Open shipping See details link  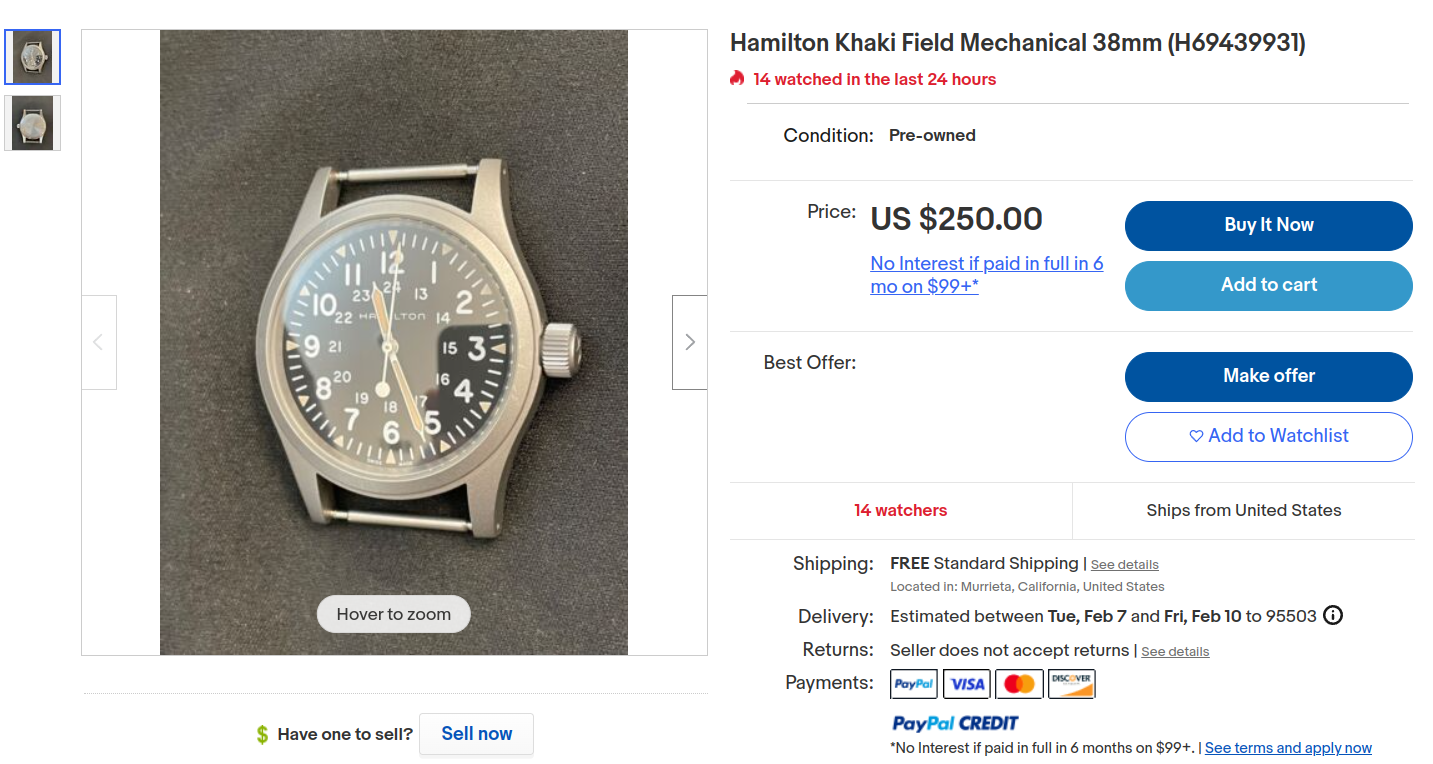(1124, 565)
